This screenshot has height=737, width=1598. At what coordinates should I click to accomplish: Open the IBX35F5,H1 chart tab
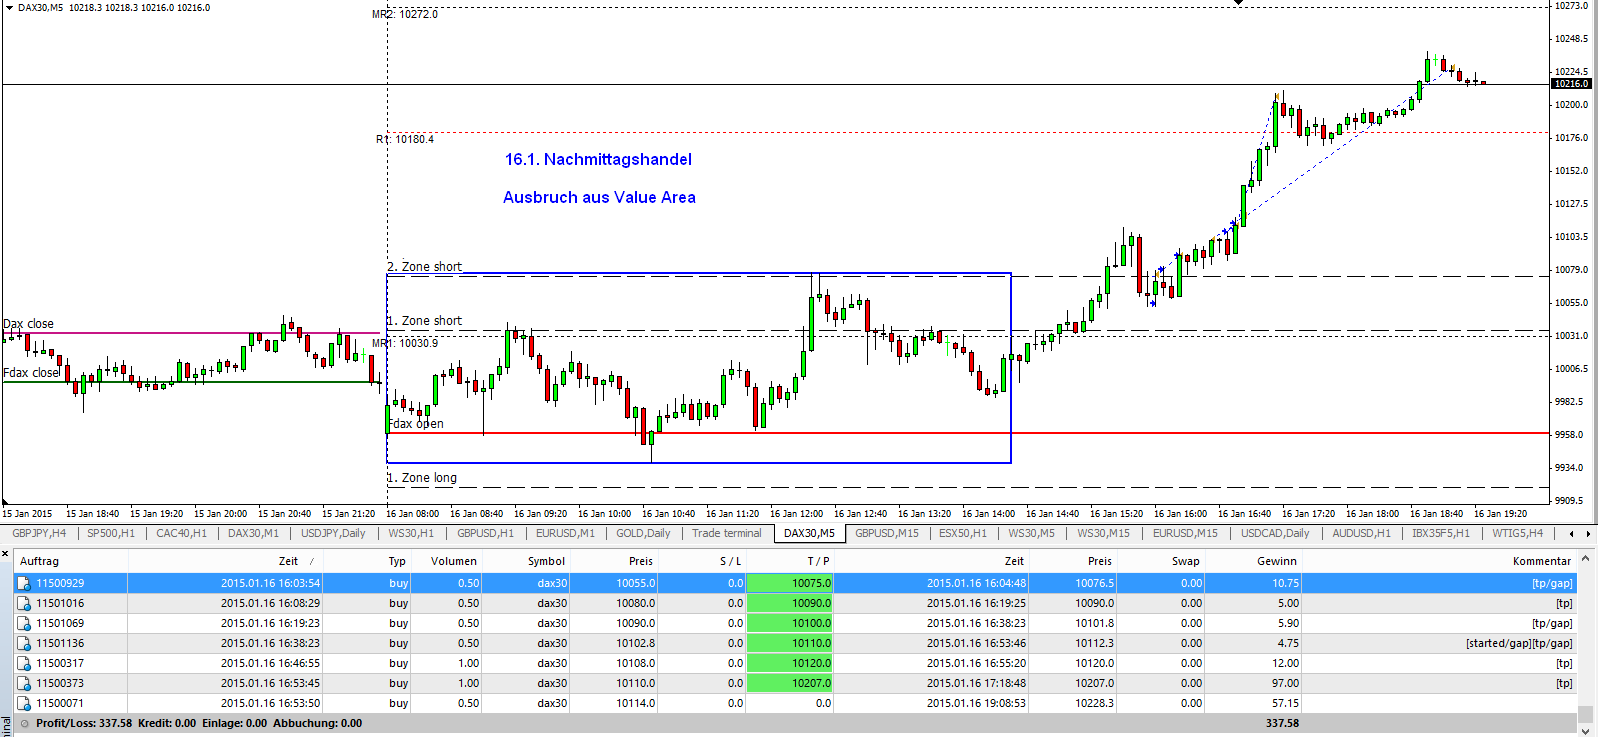pyautogui.click(x=1441, y=533)
